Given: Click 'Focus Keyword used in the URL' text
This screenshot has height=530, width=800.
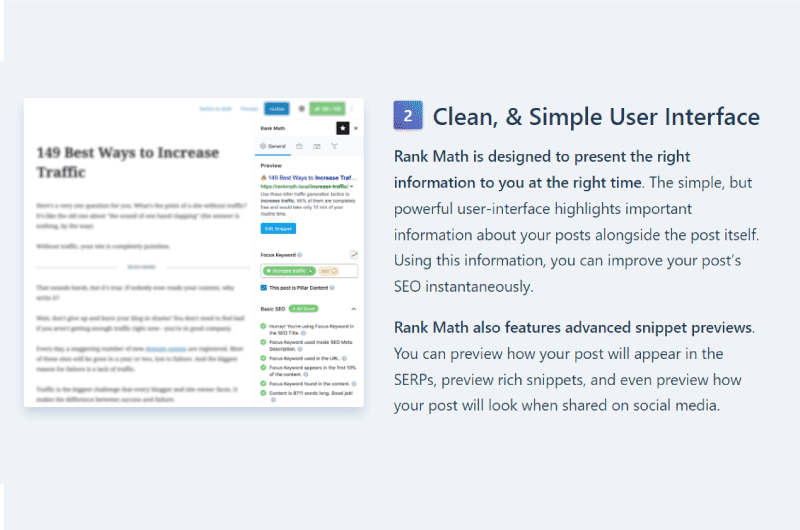Looking at the screenshot, I should tap(304, 359).
